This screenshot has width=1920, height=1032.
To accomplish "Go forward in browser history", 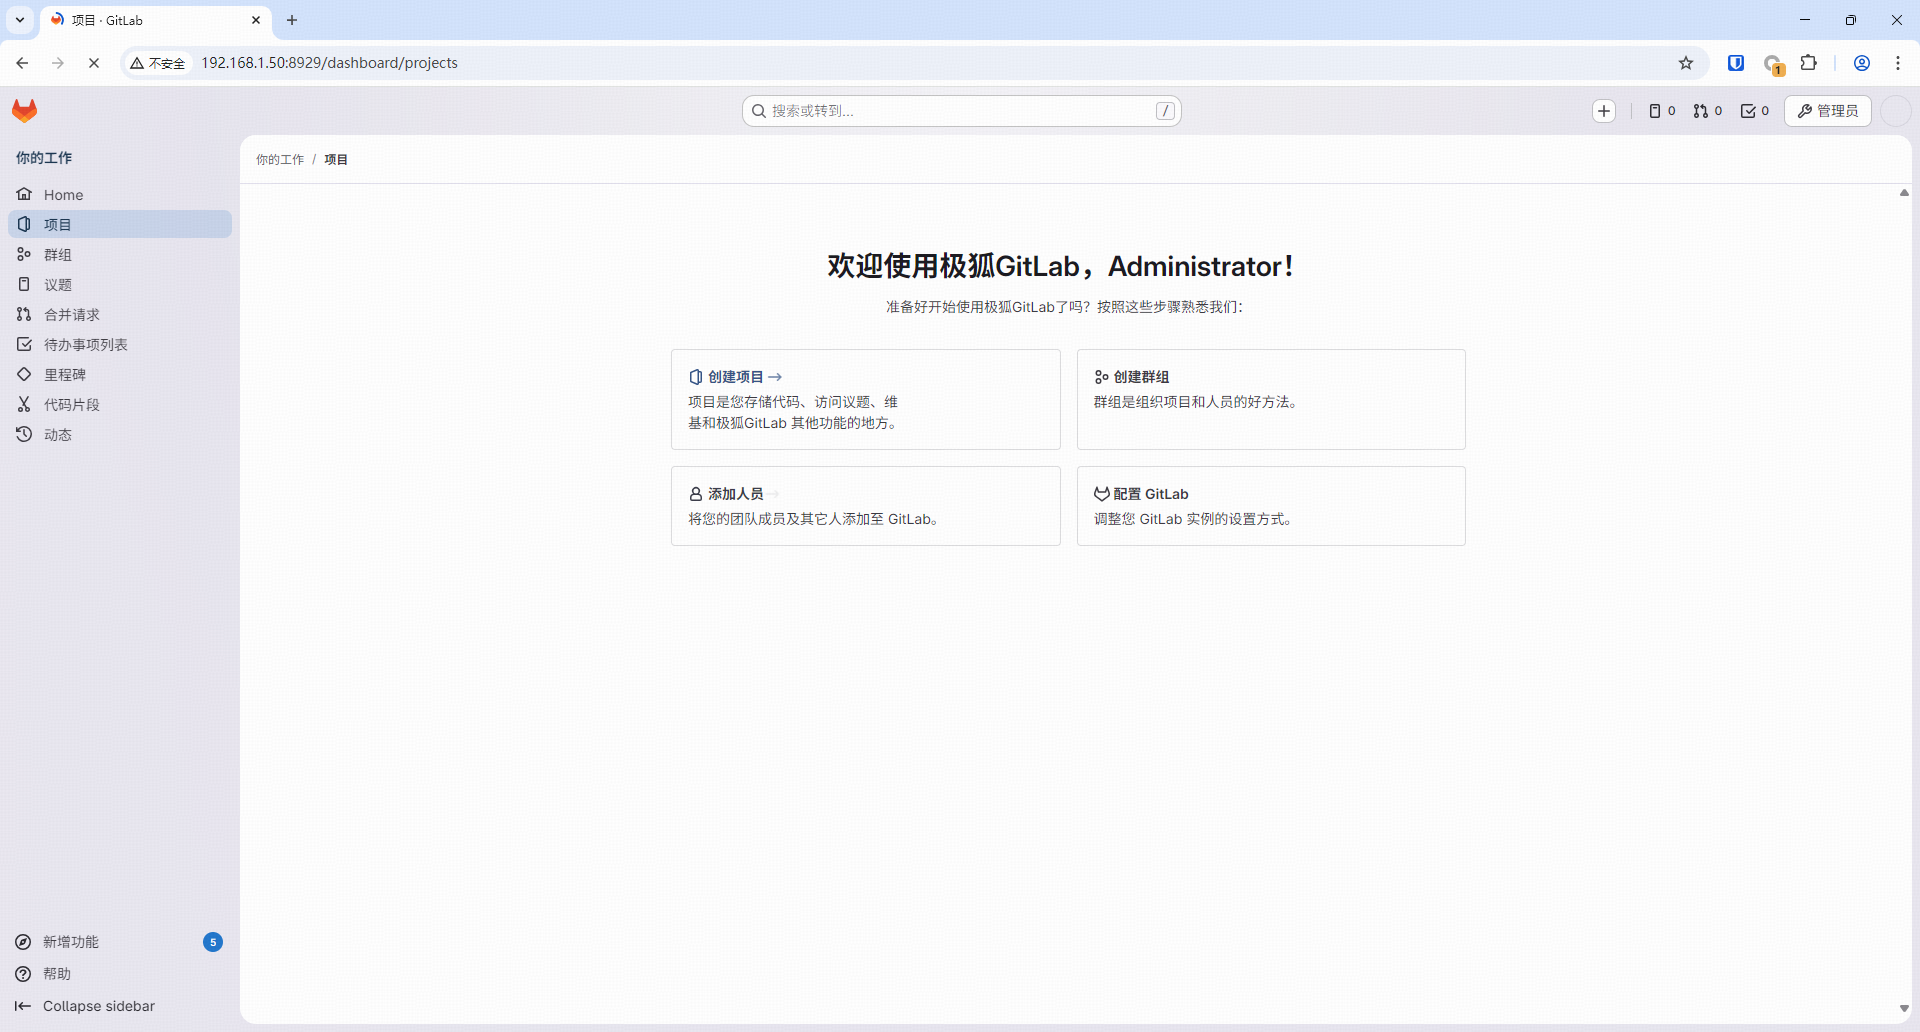I will tap(58, 63).
